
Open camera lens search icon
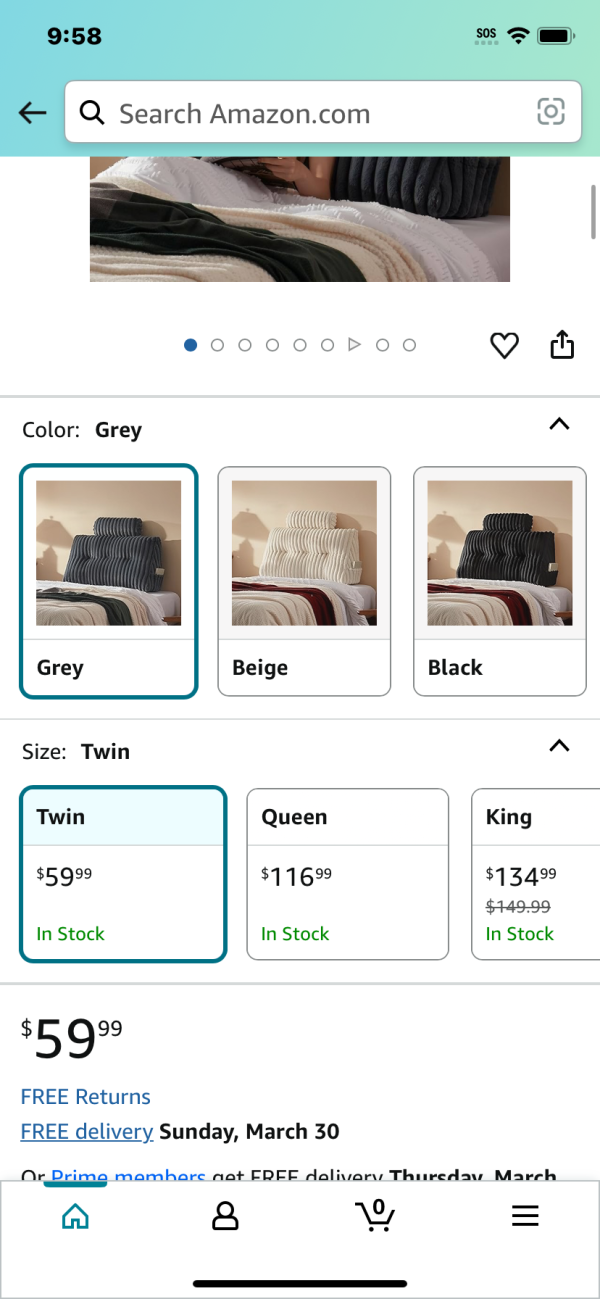(551, 112)
